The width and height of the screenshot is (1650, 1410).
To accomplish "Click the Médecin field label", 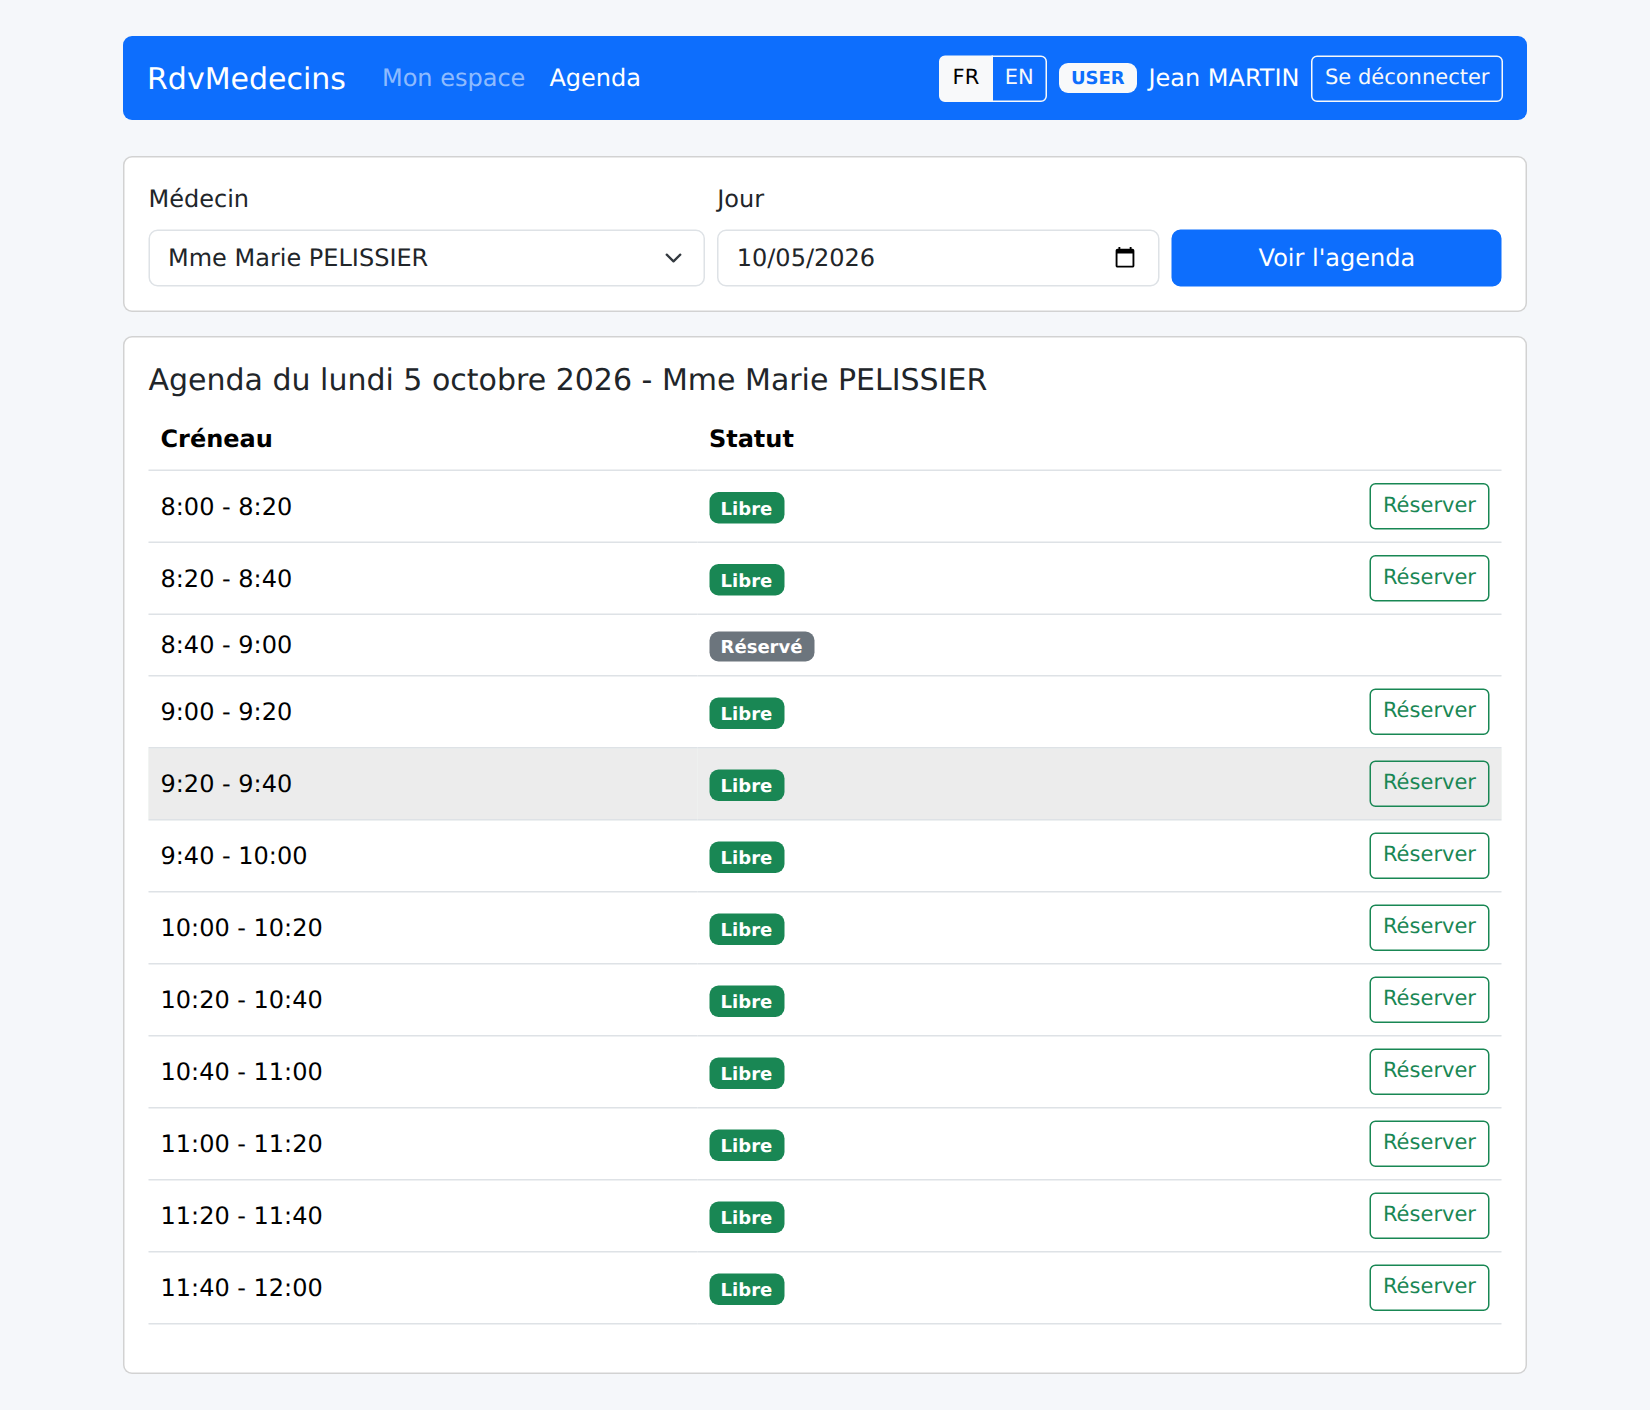I will point(199,199).
